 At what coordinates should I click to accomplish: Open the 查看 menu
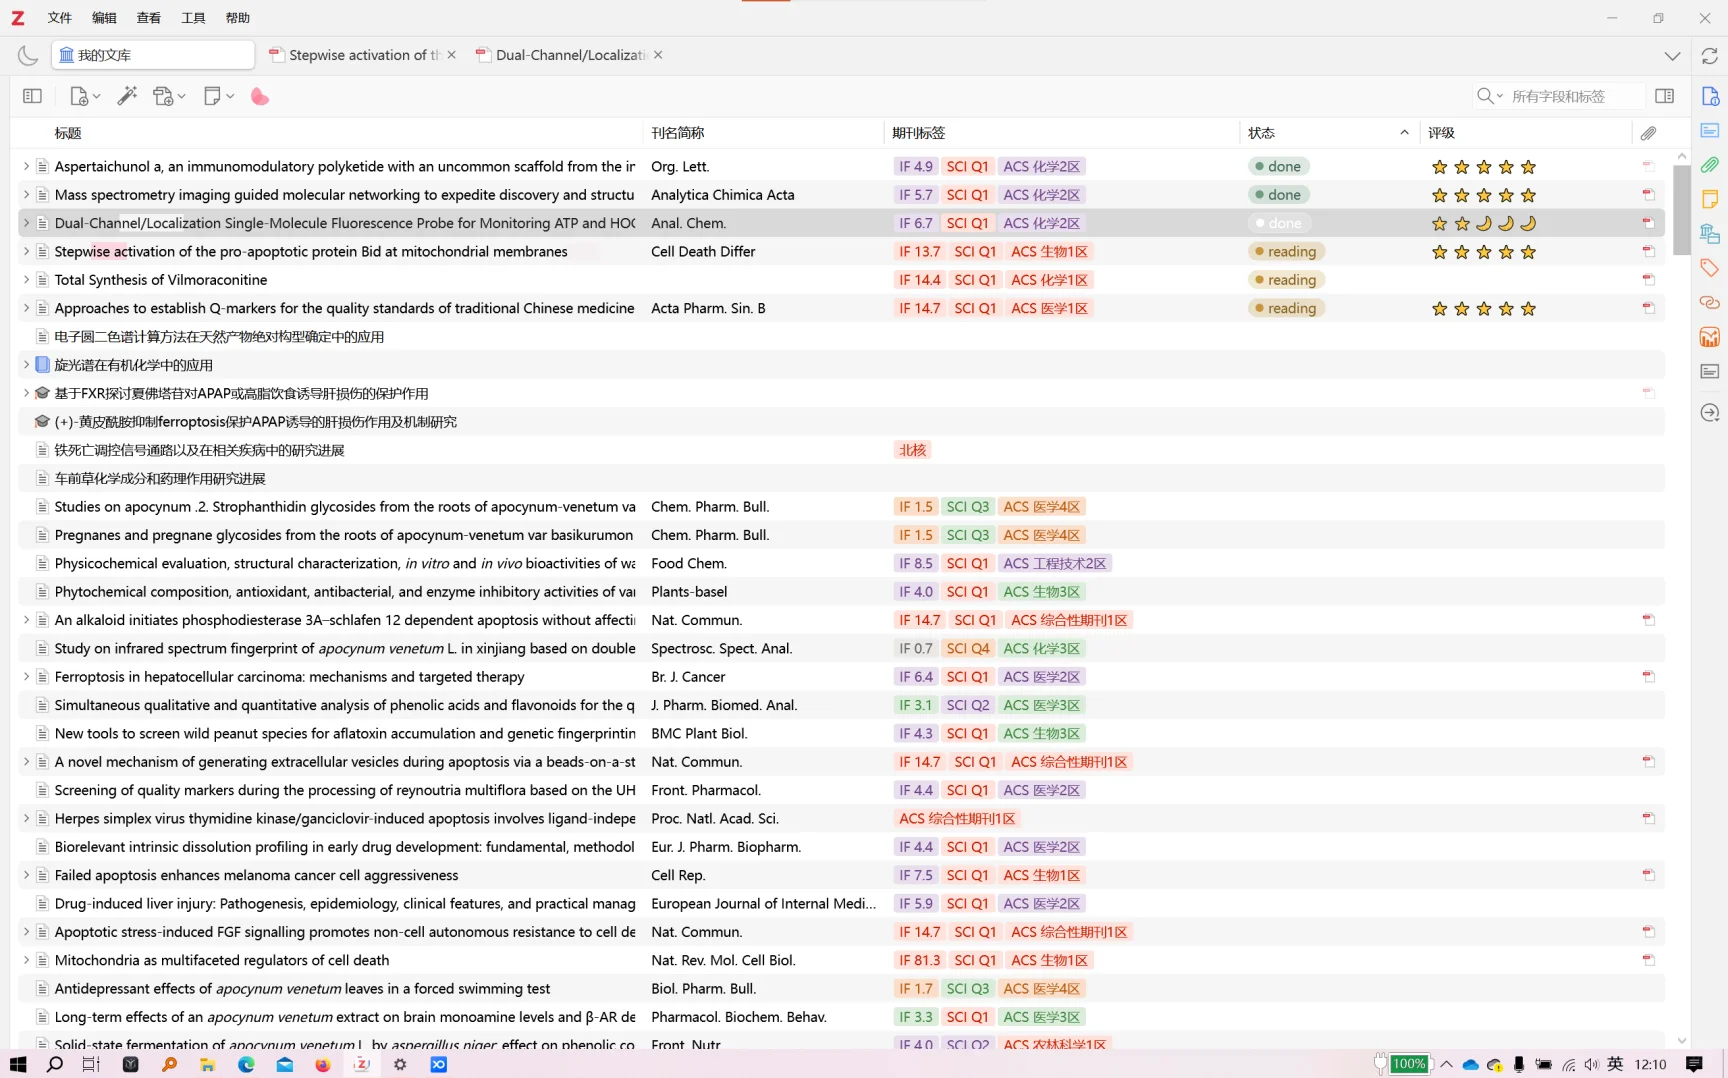coord(149,18)
